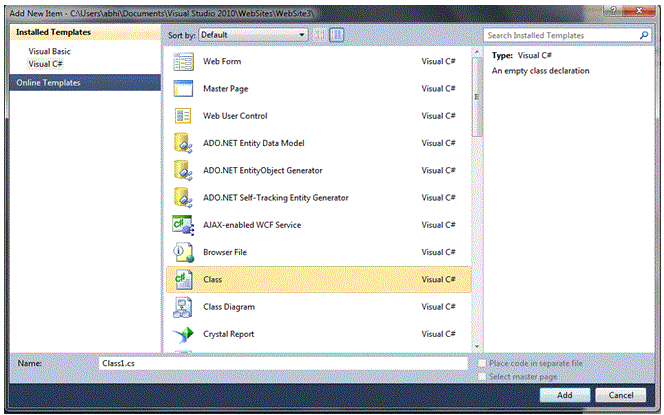
Task: Enable Place code in separate file
Action: 482,363
